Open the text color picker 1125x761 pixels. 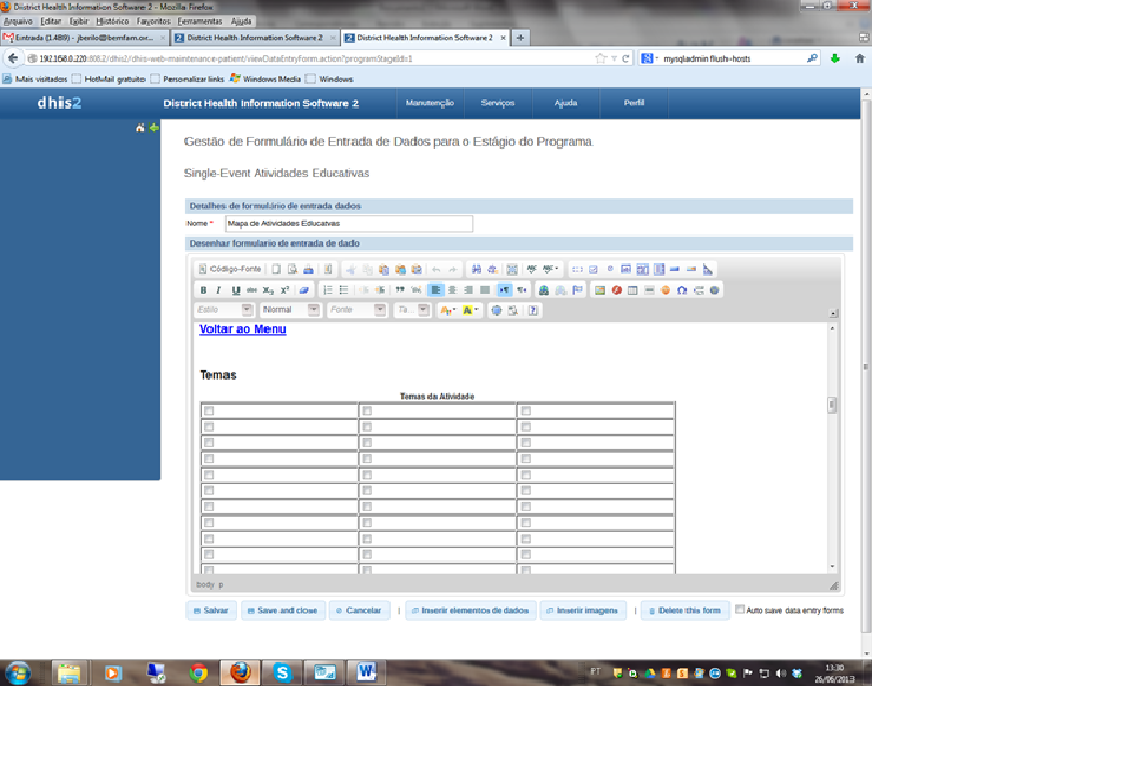[448, 310]
